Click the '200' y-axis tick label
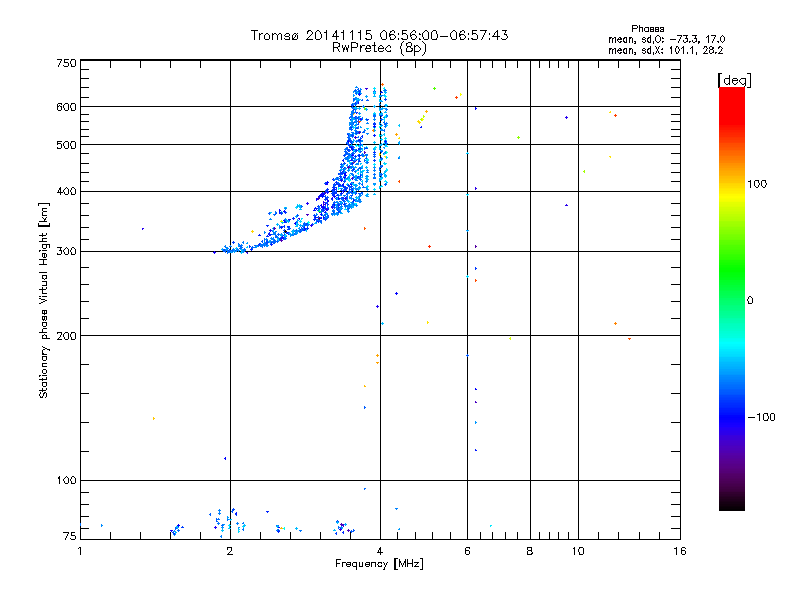The height and width of the screenshot is (600, 800). tap(66, 336)
